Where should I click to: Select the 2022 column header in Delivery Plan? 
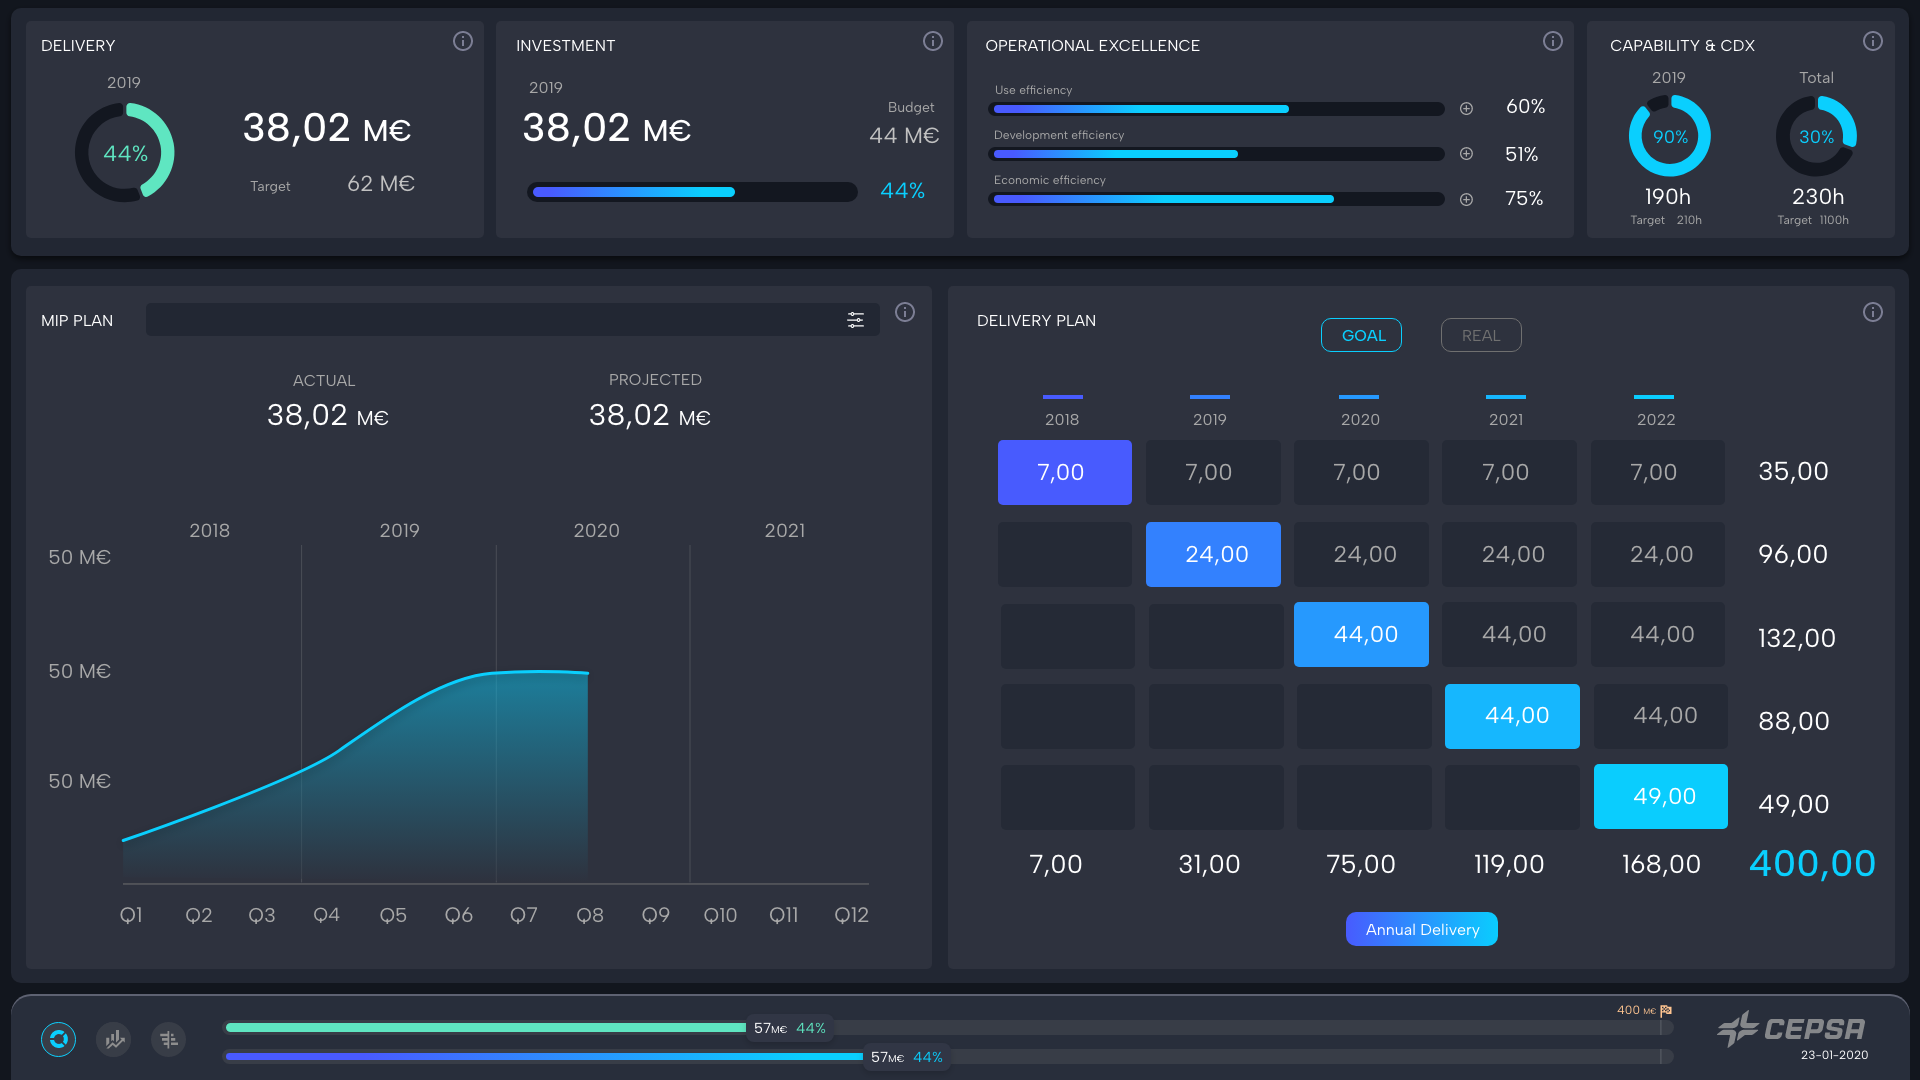tap(1656, 420)
